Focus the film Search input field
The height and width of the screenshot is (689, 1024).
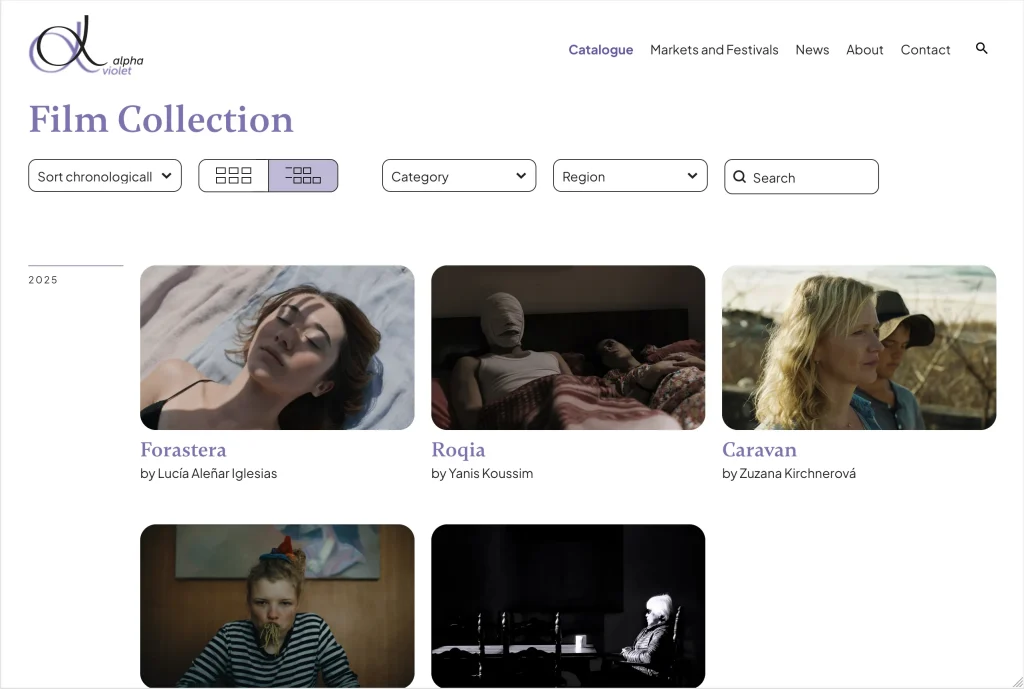[x=801, y=177]
